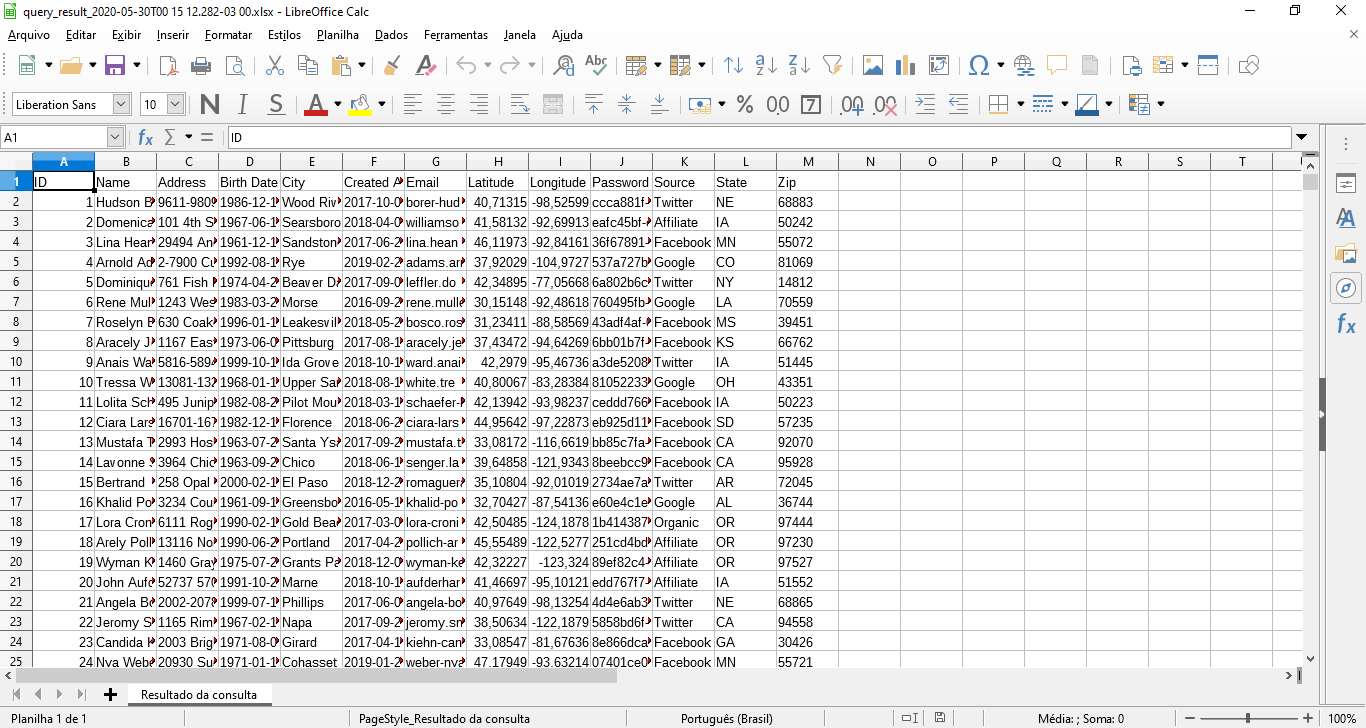This screenshot has height=728, width=1366.
Task: Click the Cut scissors icon
Action: coord(275,66)
